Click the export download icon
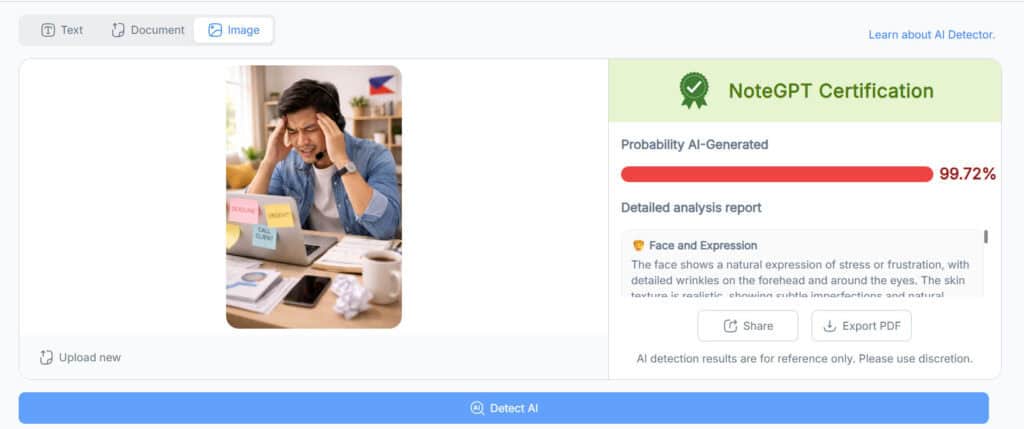The height and width of the screenshot is (429, 1024). (x=829, y=326)
